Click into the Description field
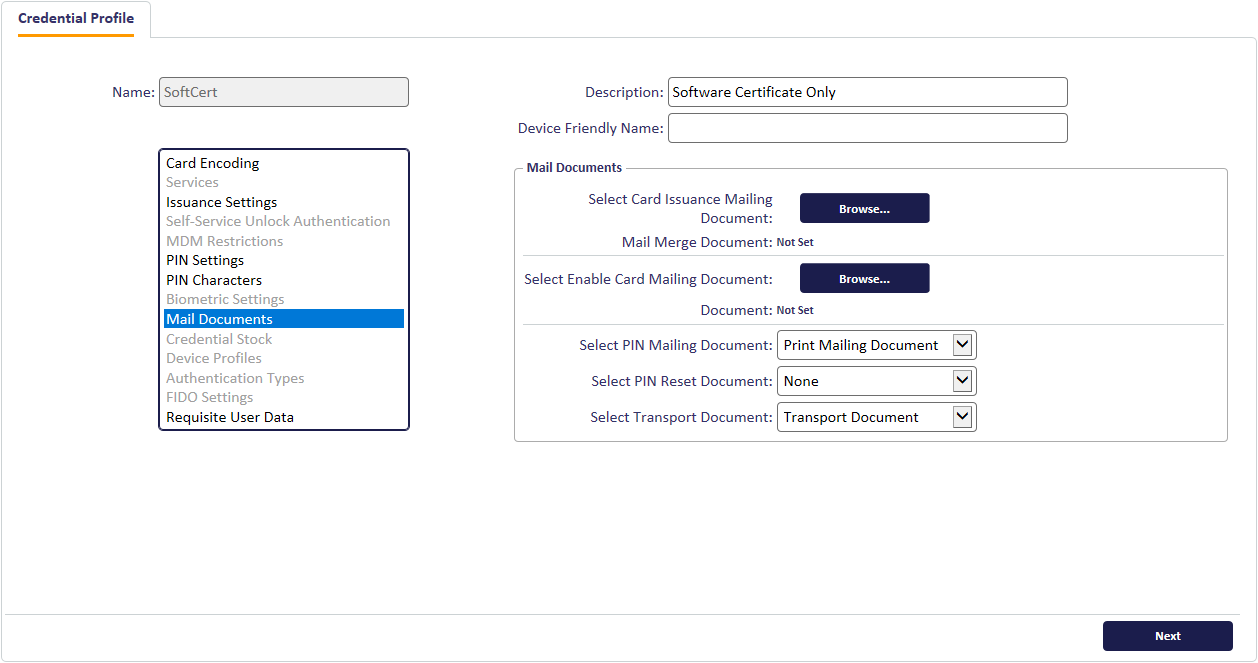This screenshot has width=1258, height=663. coord(867,92)
